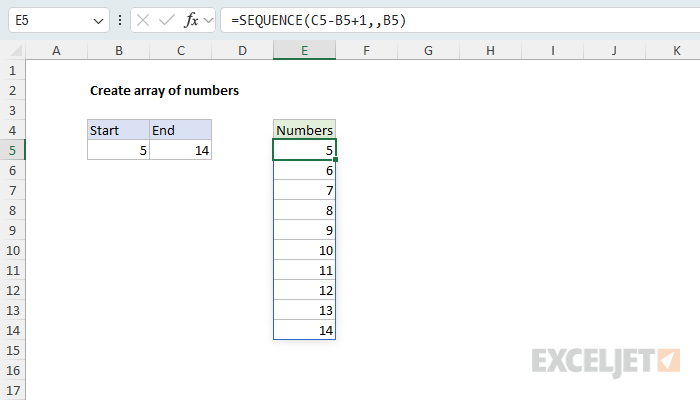Image resolution: width=700 pixels, height=400 pixels.
Task: Select row 4 header
Action: (x=12, y=130)
